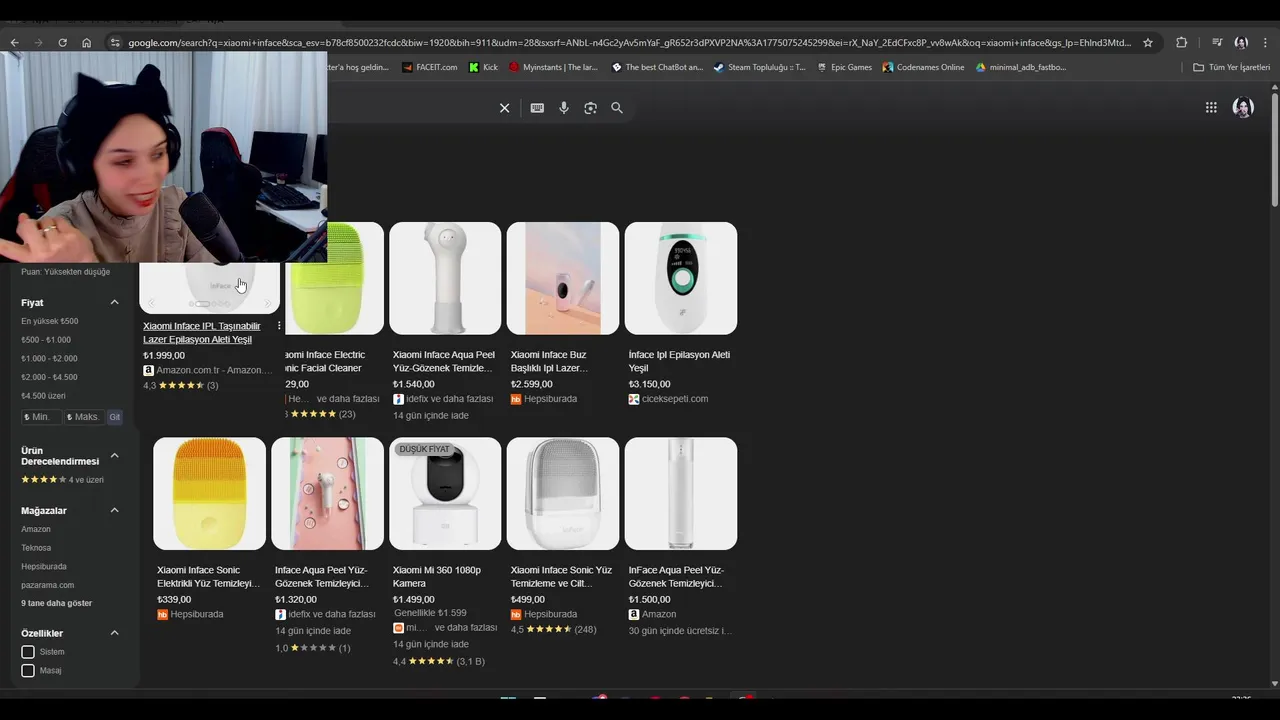1280x720 pixels.
Task: Open green Electric Sonic Facial Cleaner thumbnail
Action: (x=334, y=278)
